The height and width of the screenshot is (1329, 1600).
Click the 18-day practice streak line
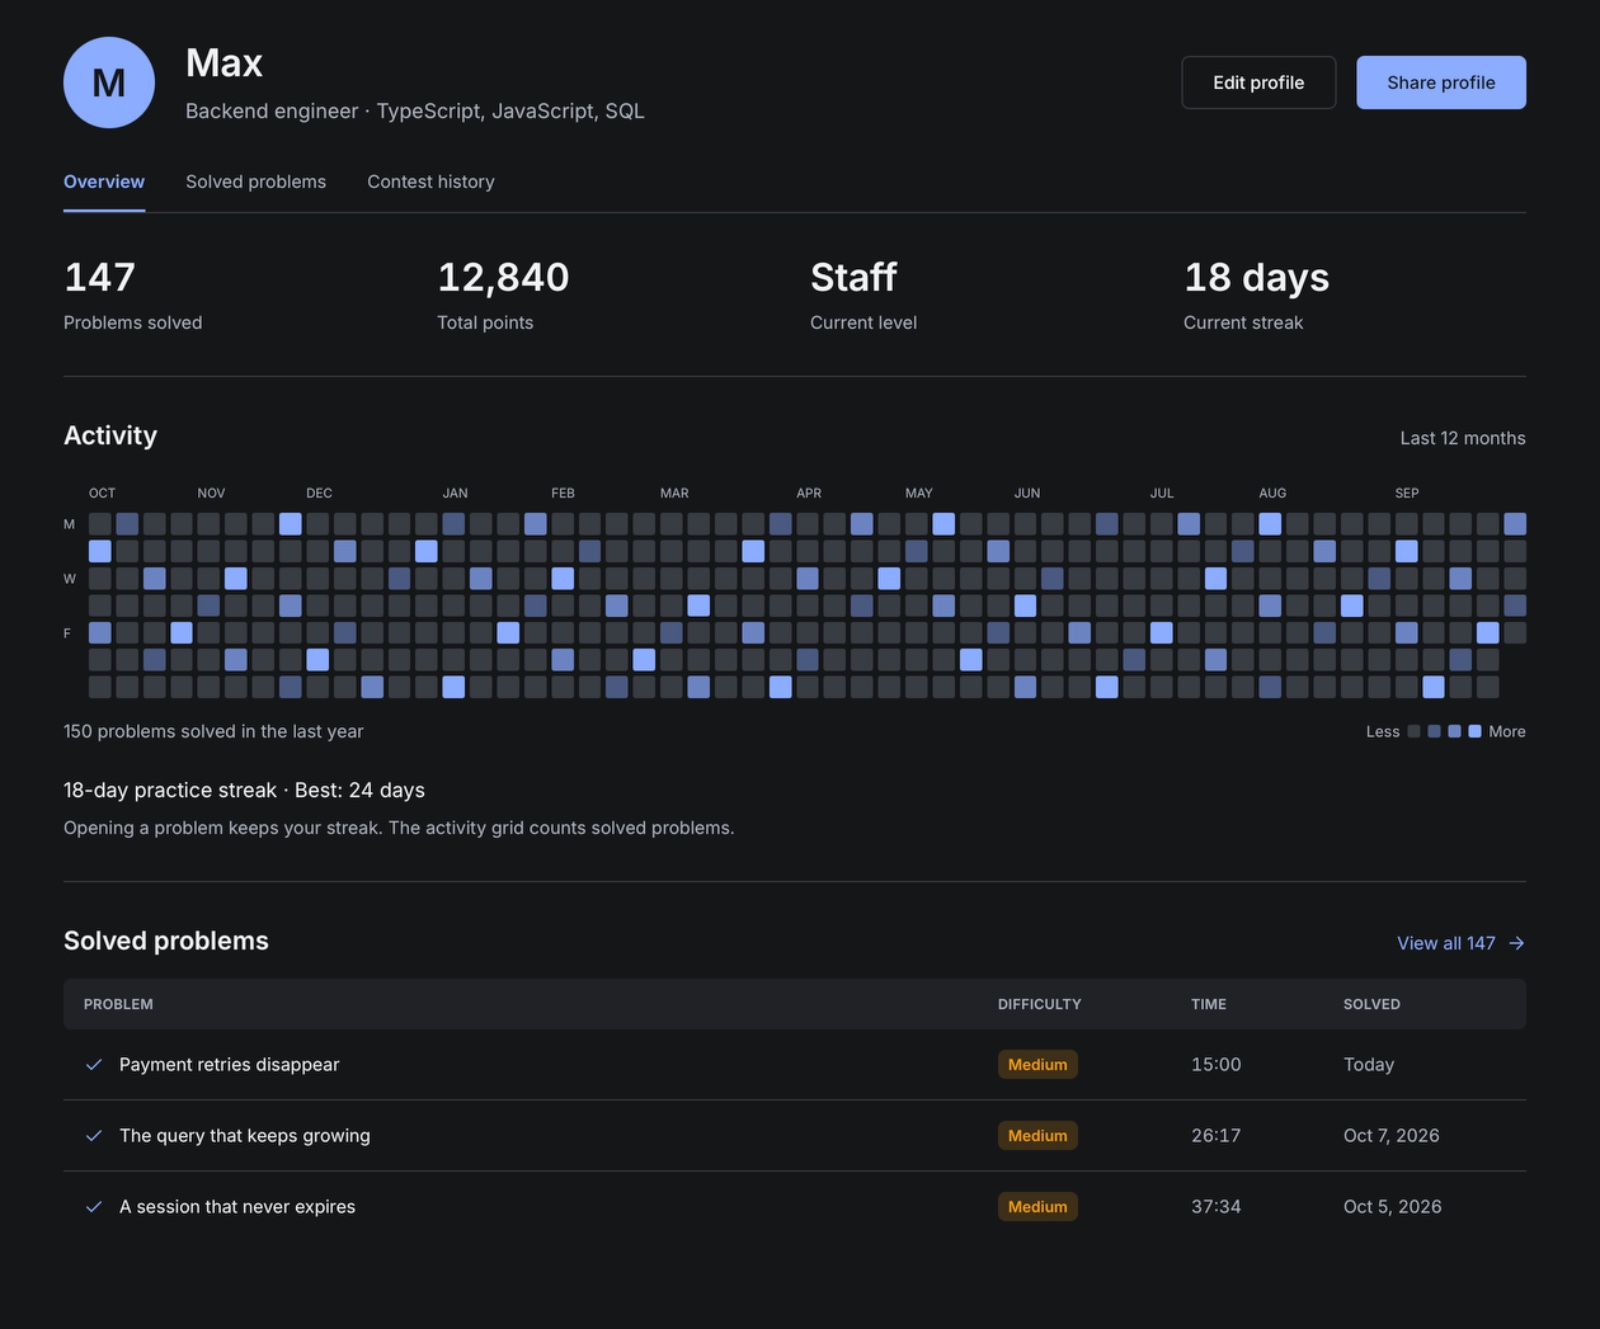(244, 790)
